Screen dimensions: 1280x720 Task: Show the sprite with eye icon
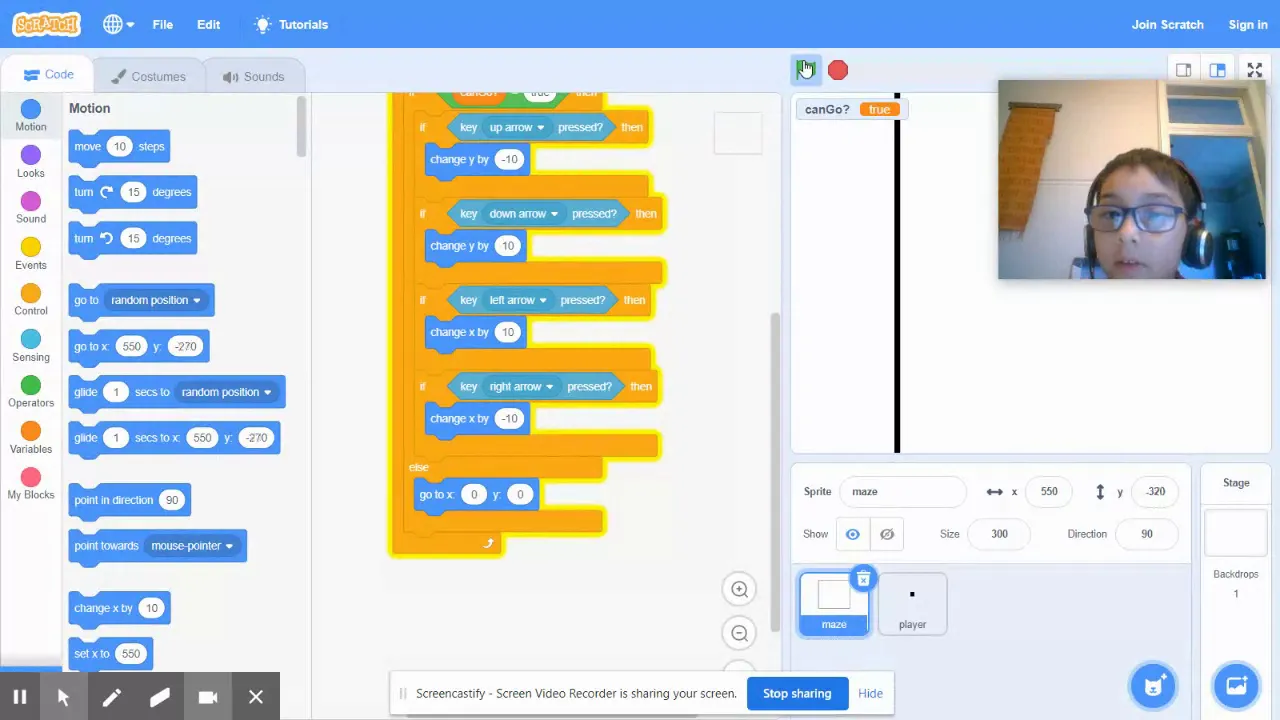point(853,534)
